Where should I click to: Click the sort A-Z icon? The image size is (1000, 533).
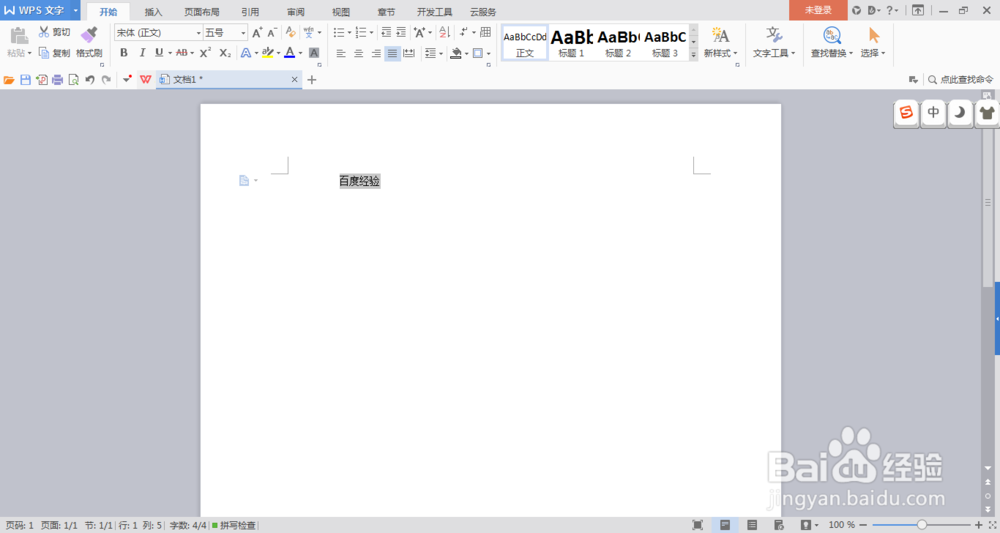coord(445,32)
